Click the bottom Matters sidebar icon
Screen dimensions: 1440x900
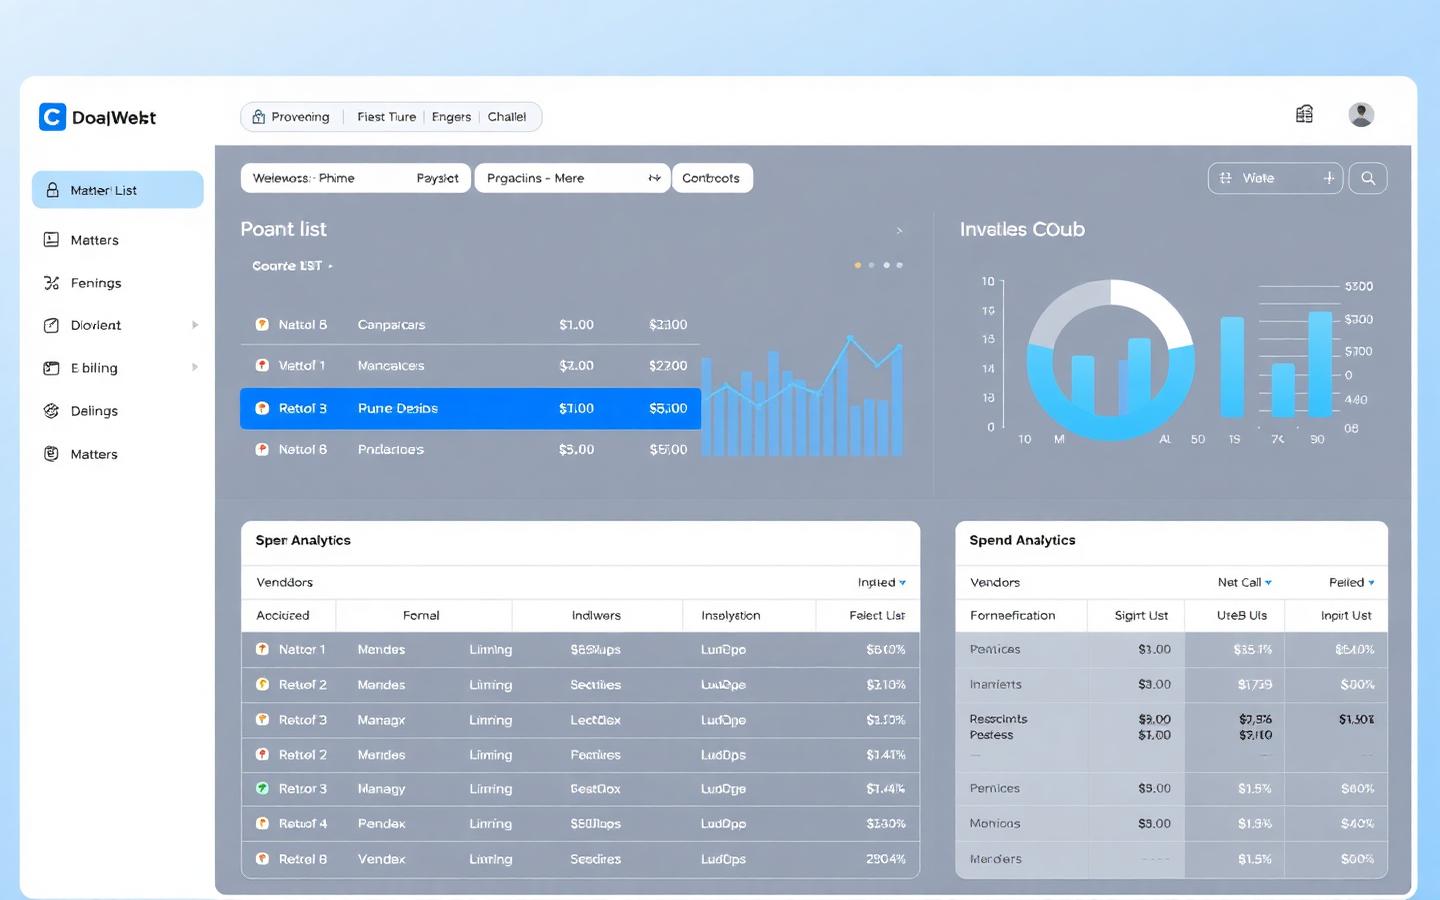51,454
